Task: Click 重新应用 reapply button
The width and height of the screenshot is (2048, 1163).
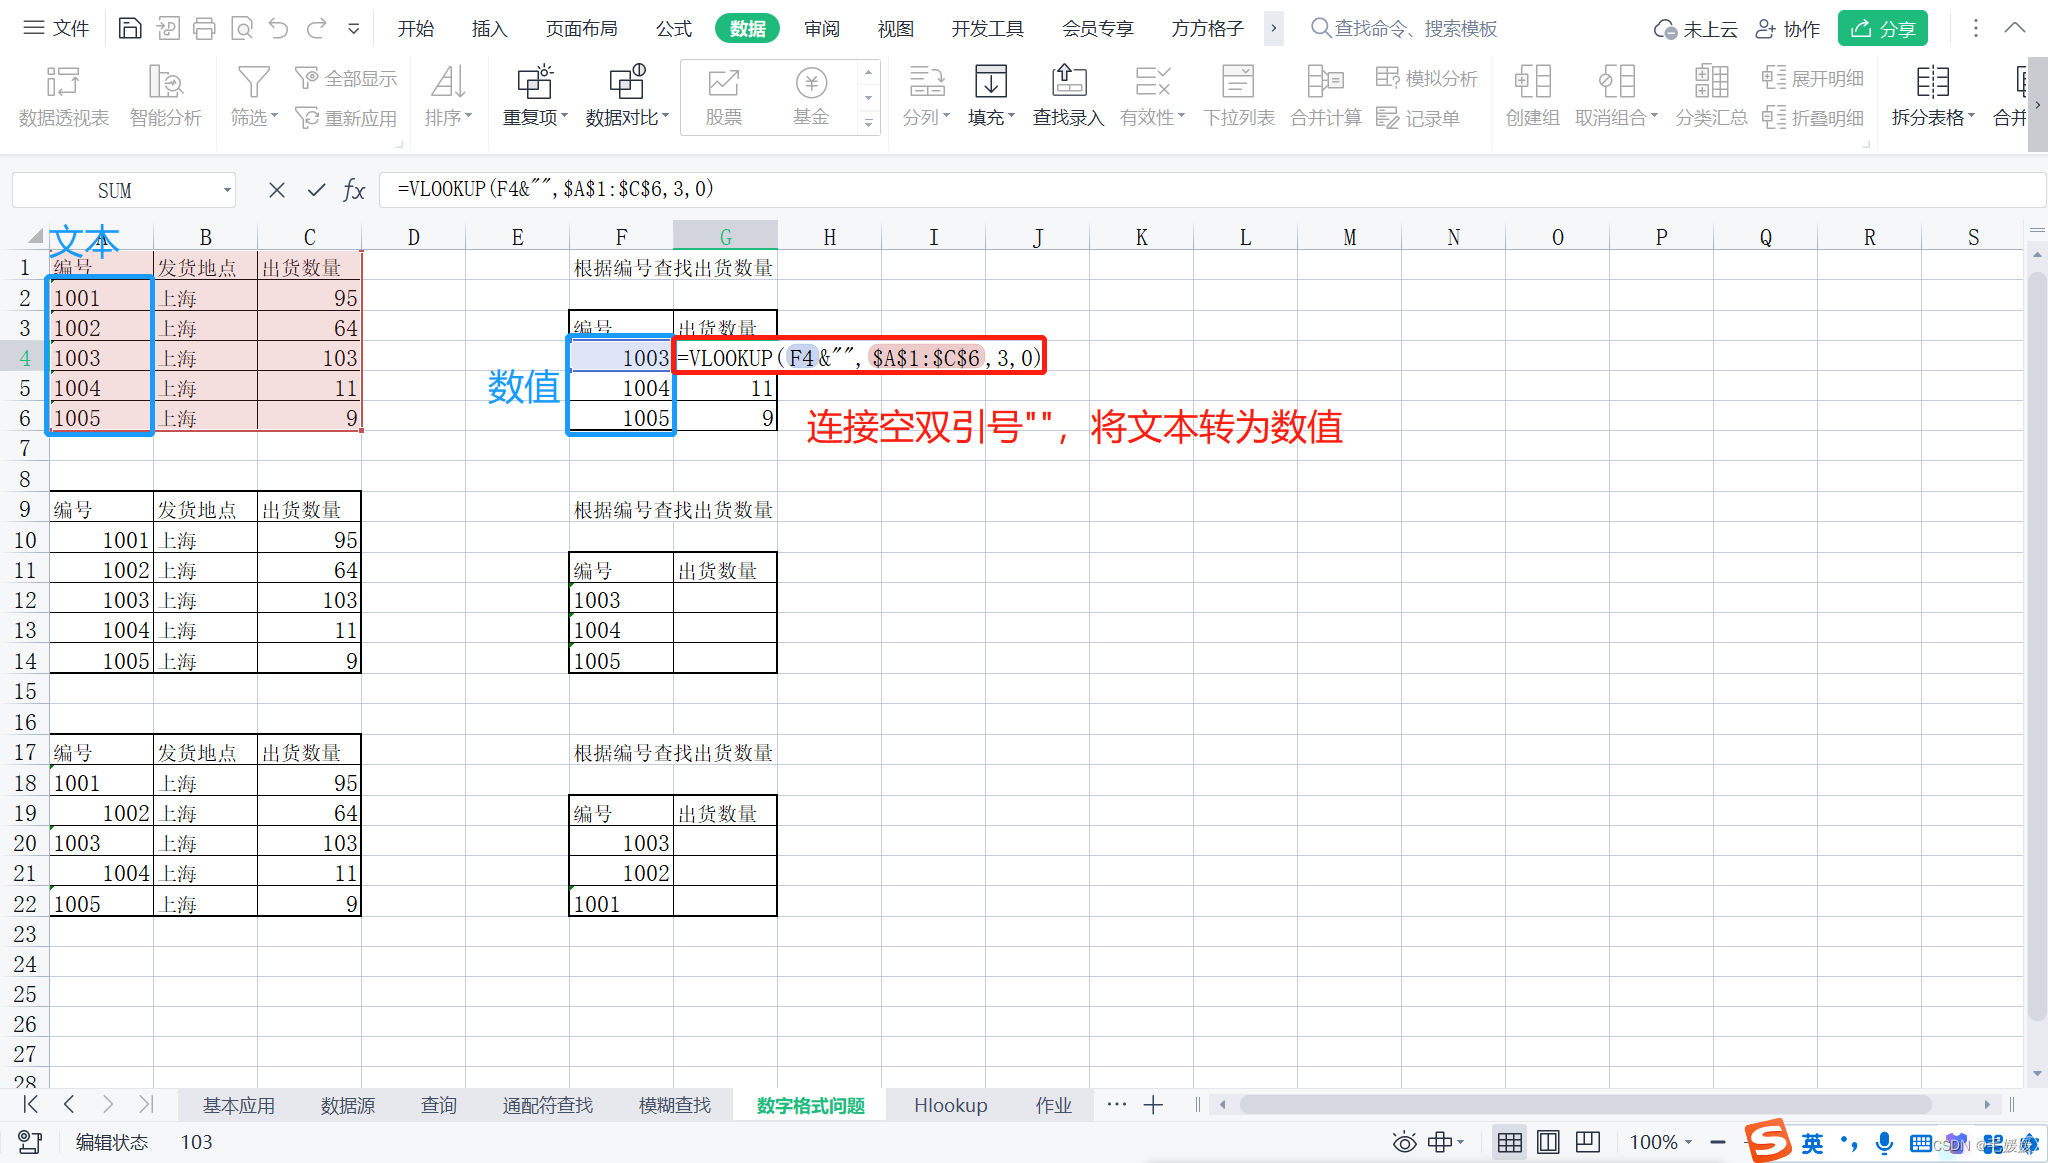Action: (x=346, y=118)
